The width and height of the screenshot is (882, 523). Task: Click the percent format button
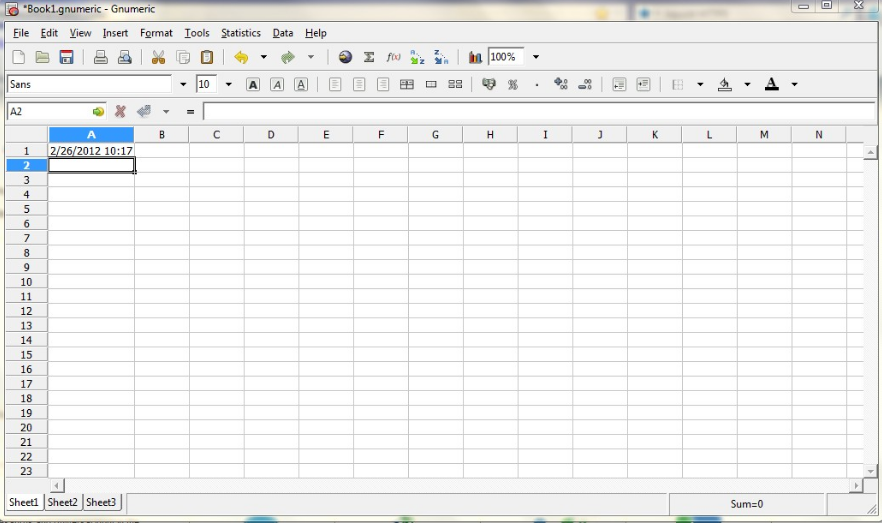tap(513, 85)
